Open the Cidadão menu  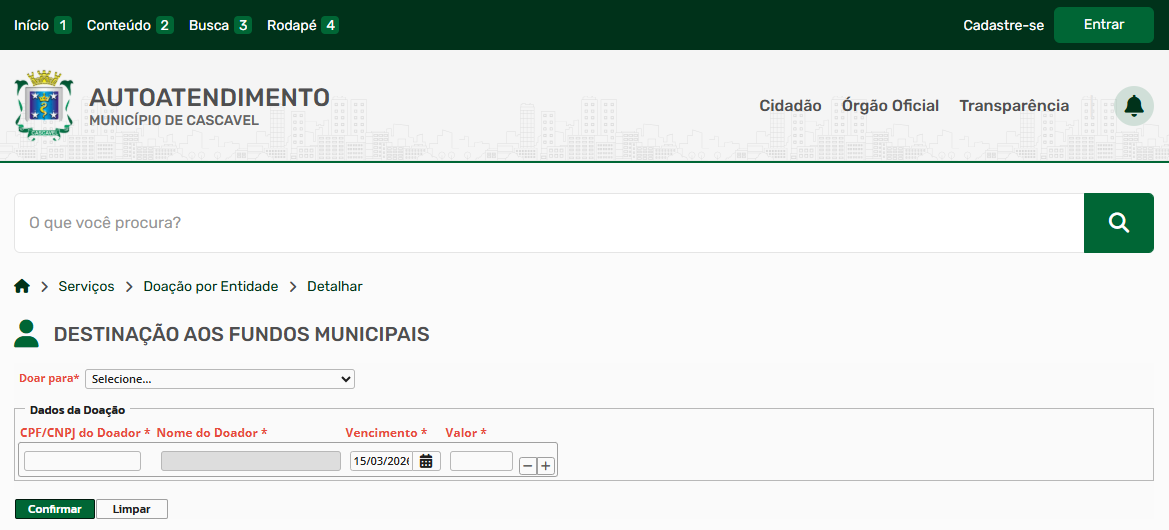790,106
